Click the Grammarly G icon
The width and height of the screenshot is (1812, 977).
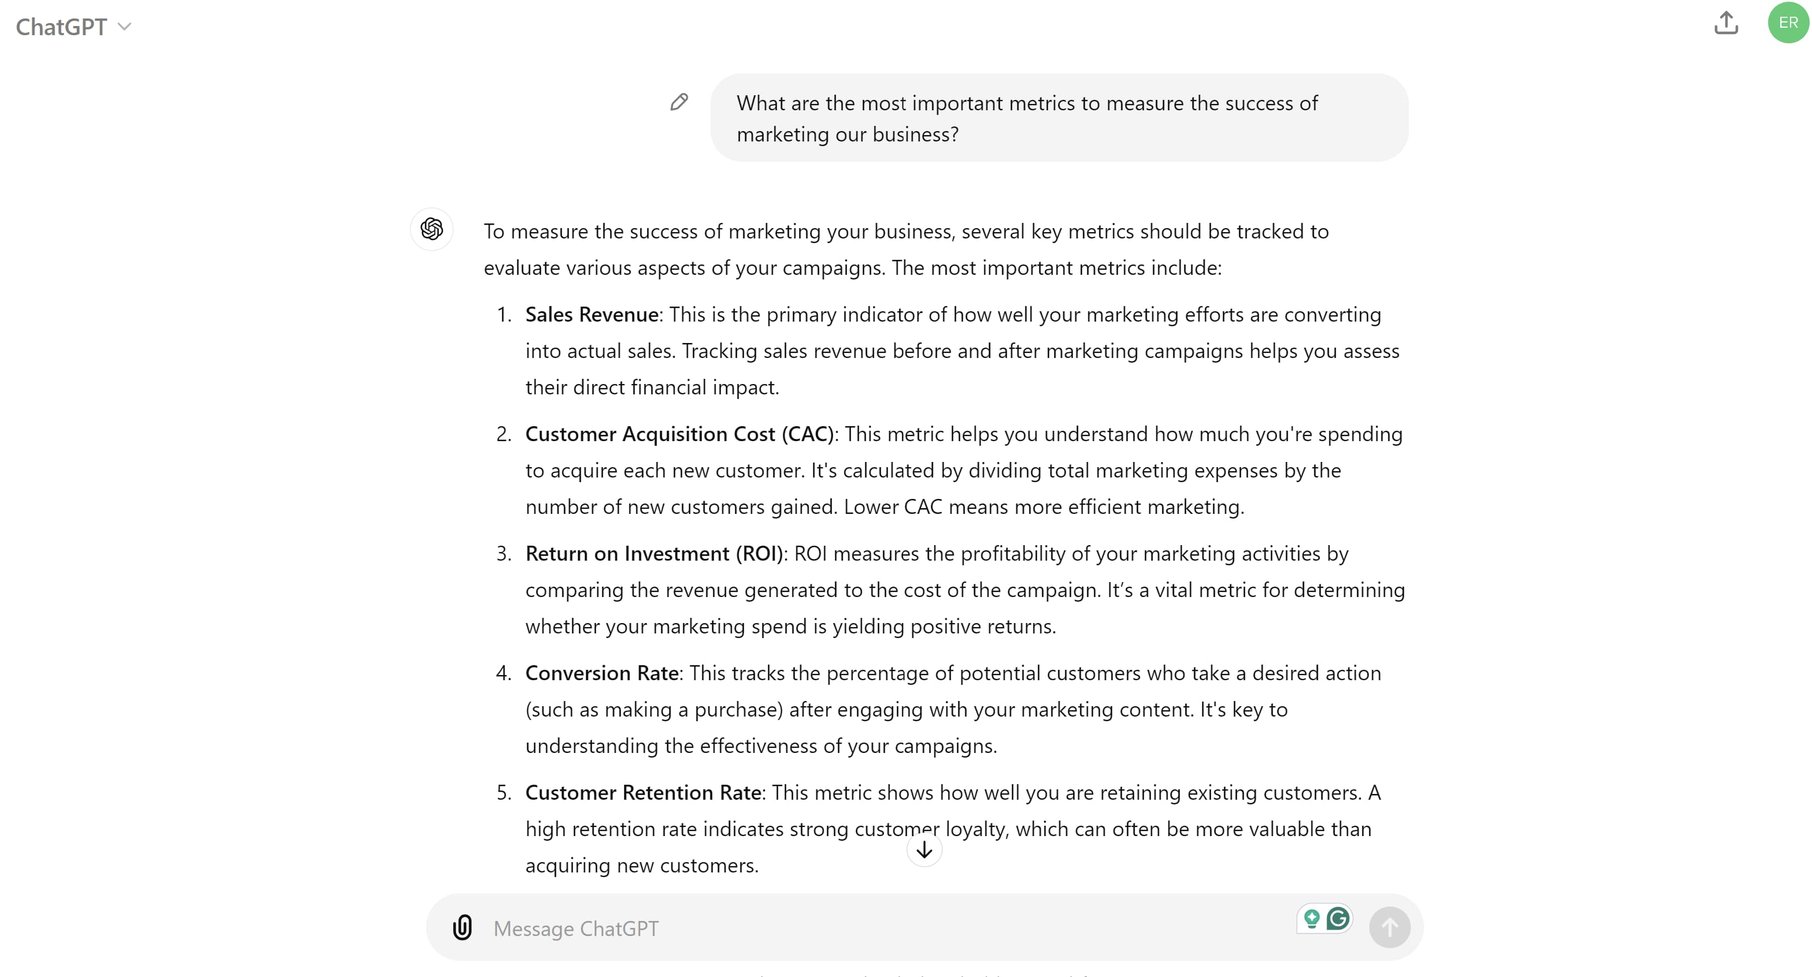(1338, 918)
